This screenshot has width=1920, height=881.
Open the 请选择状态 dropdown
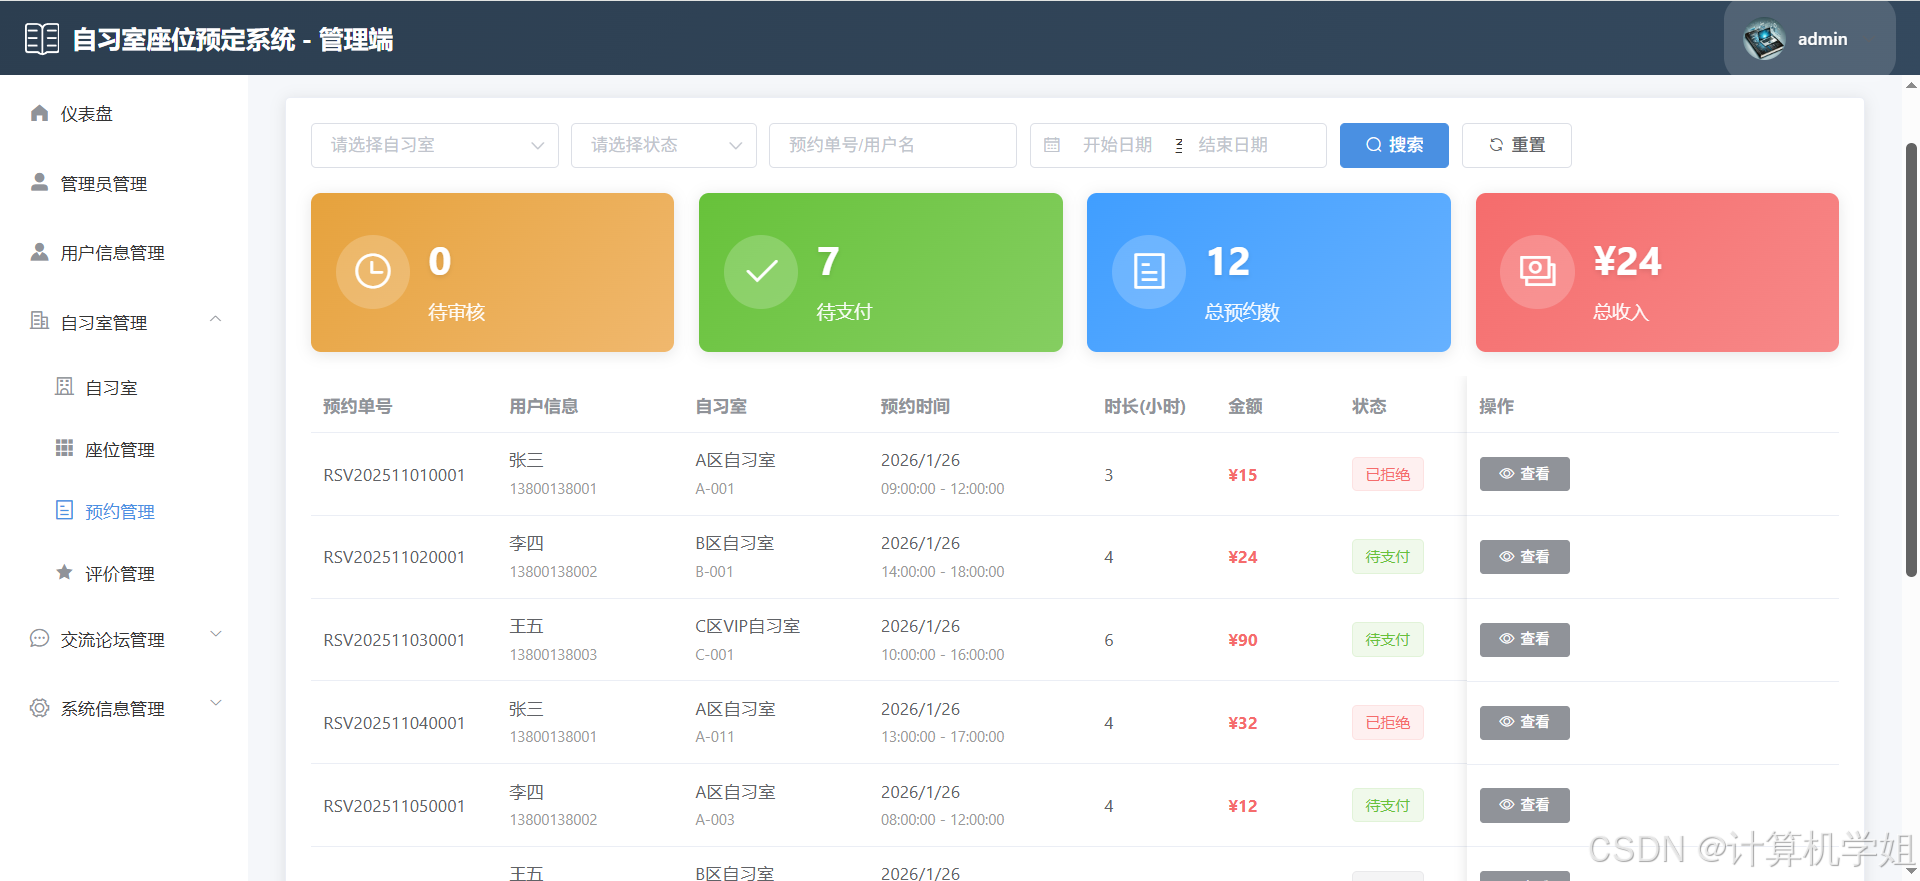click(x=664, y=145)
